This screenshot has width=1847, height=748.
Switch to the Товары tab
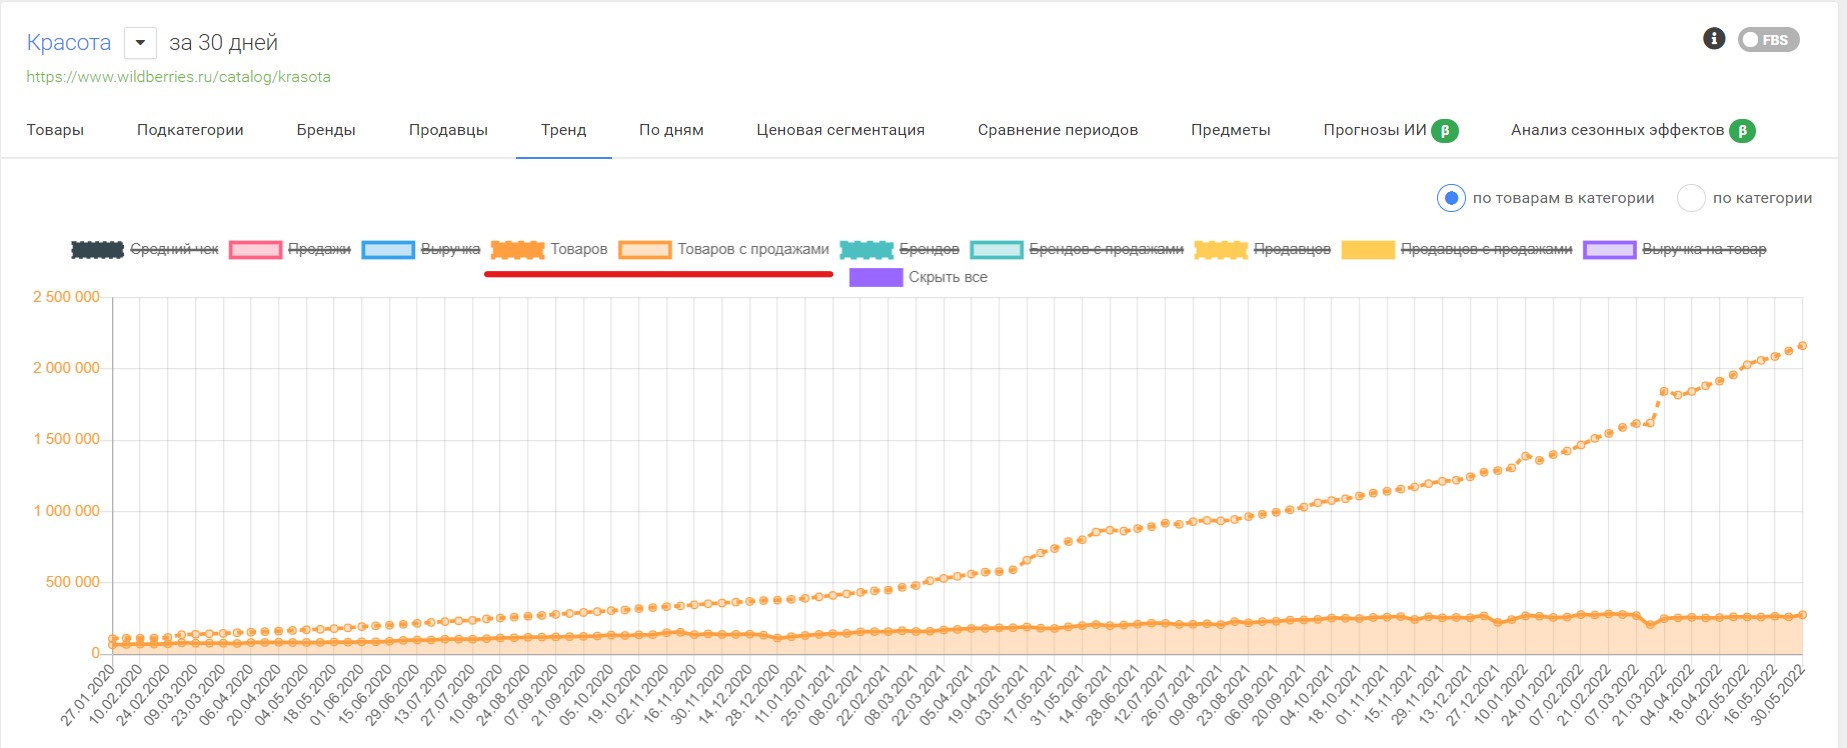tap(55, 130)
